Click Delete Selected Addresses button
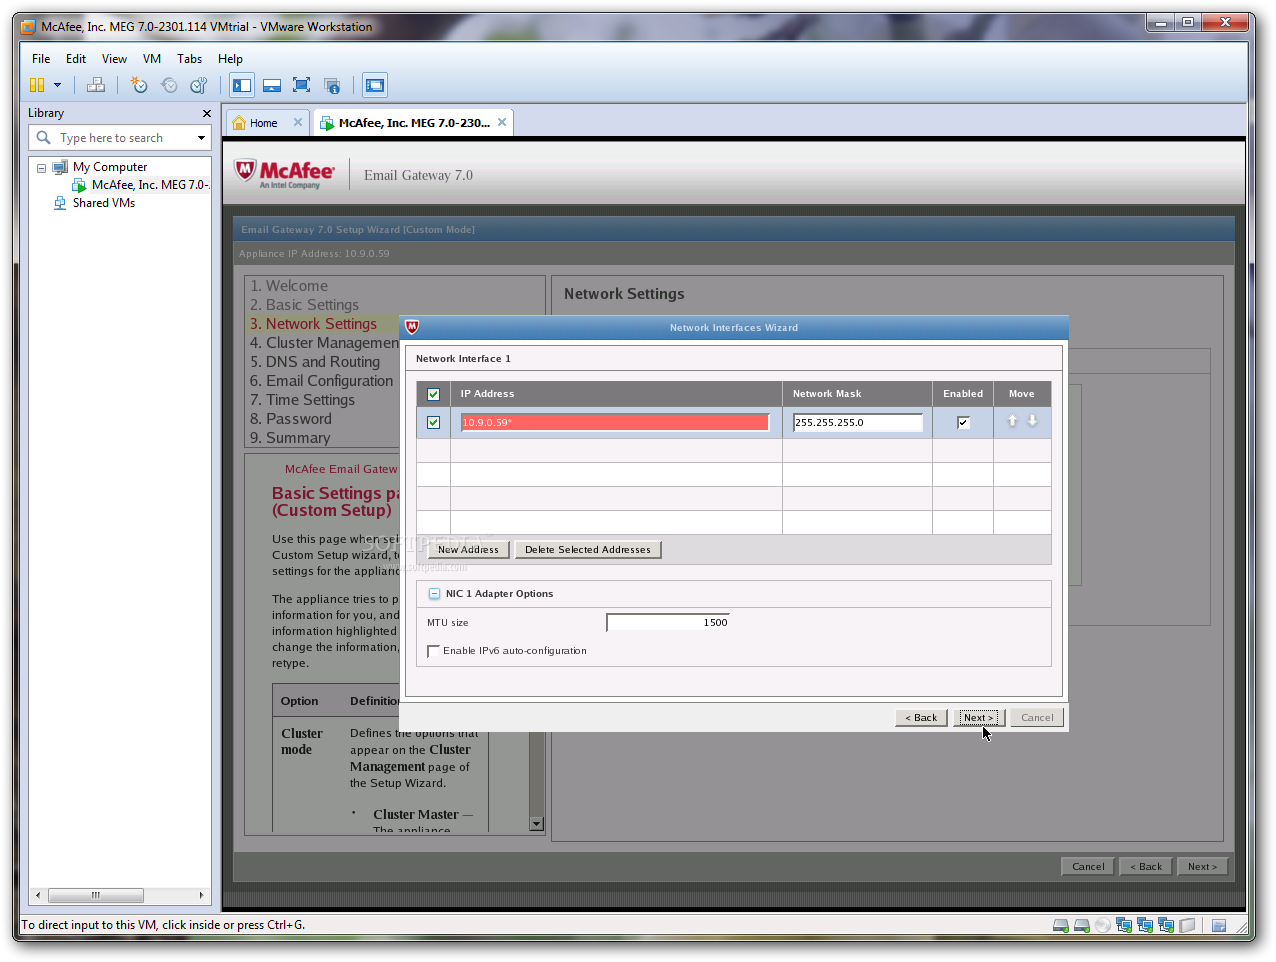Screen dimensions: 1276x962 [588, 550]
